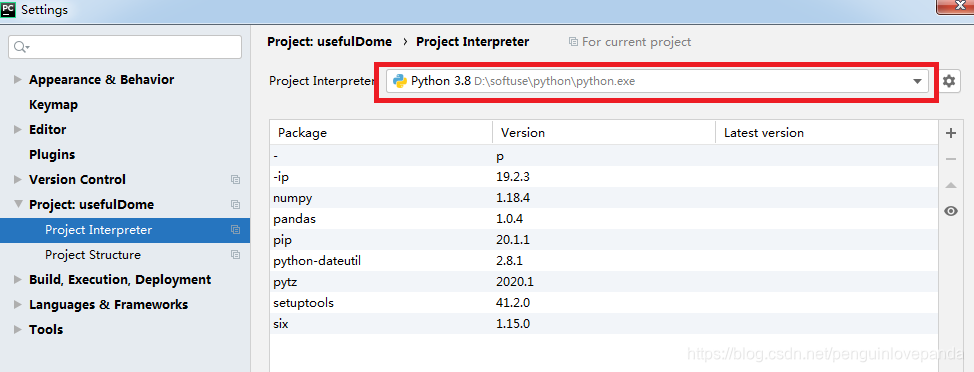
Task: Select Project Structure in sidebar
Action: [x=93, y=255]
